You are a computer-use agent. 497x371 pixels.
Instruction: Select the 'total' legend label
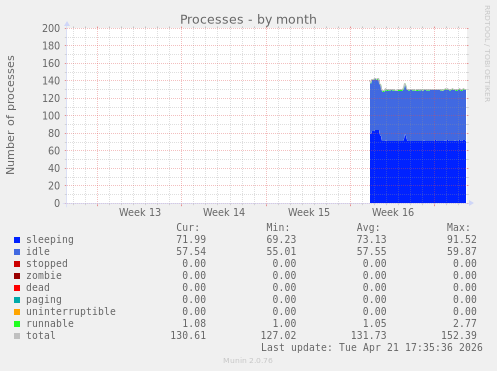tap(41, 335)
